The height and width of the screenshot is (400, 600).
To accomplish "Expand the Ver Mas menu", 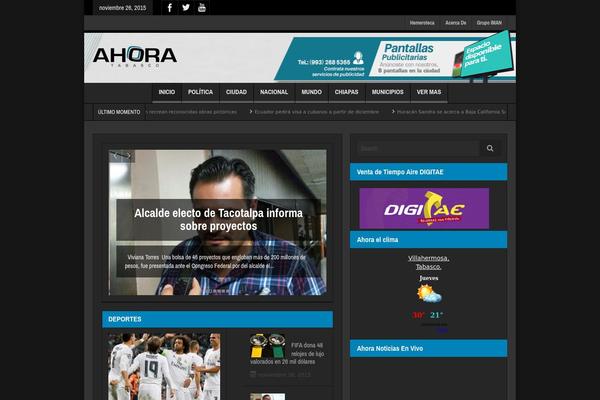I will 429,92.
